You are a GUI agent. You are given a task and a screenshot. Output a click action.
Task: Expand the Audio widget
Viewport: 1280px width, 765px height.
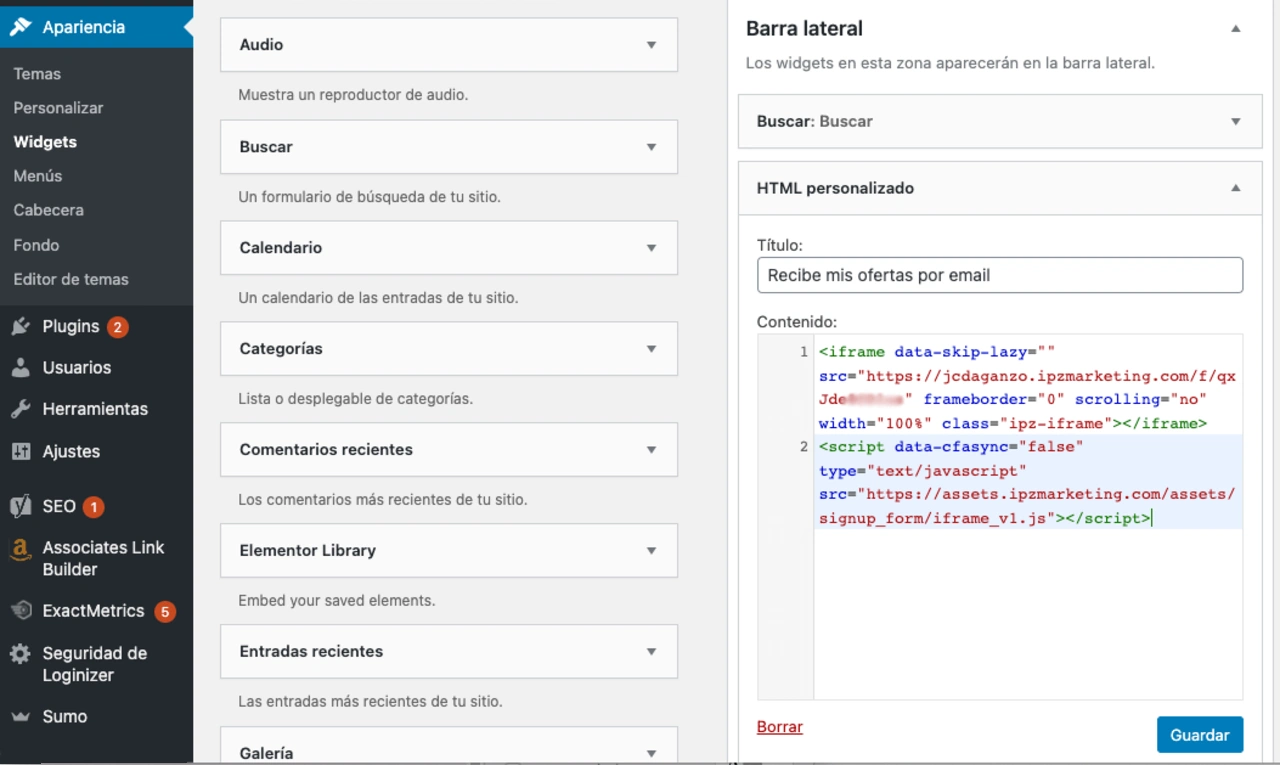651,45
